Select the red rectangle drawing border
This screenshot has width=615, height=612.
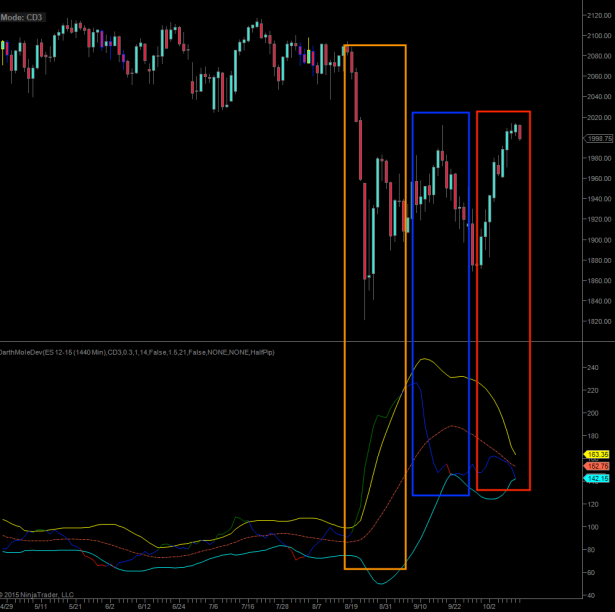(477, 300)
